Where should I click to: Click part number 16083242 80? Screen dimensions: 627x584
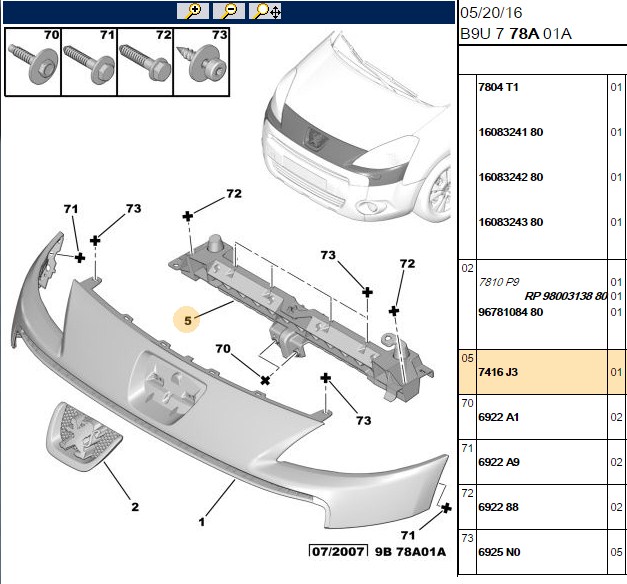(x=511, y=177)
